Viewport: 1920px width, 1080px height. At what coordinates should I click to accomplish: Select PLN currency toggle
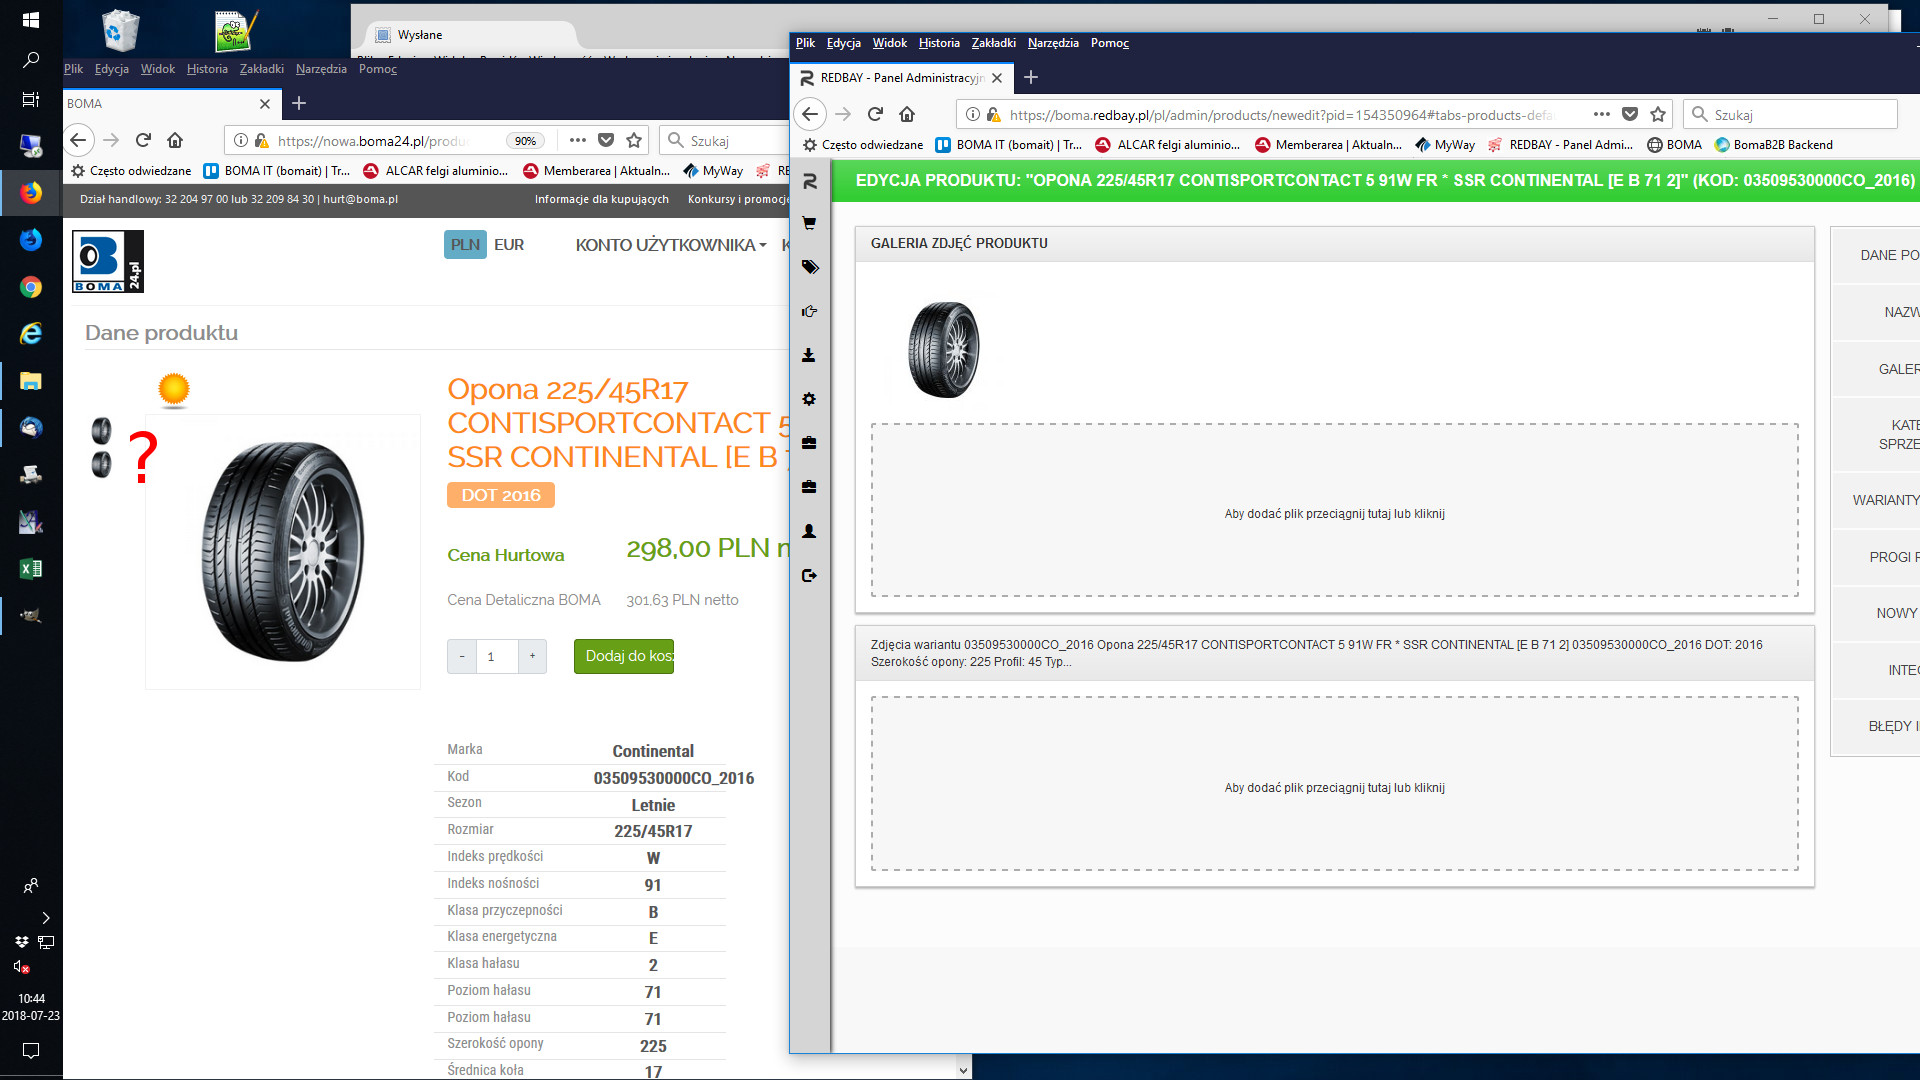465,245
